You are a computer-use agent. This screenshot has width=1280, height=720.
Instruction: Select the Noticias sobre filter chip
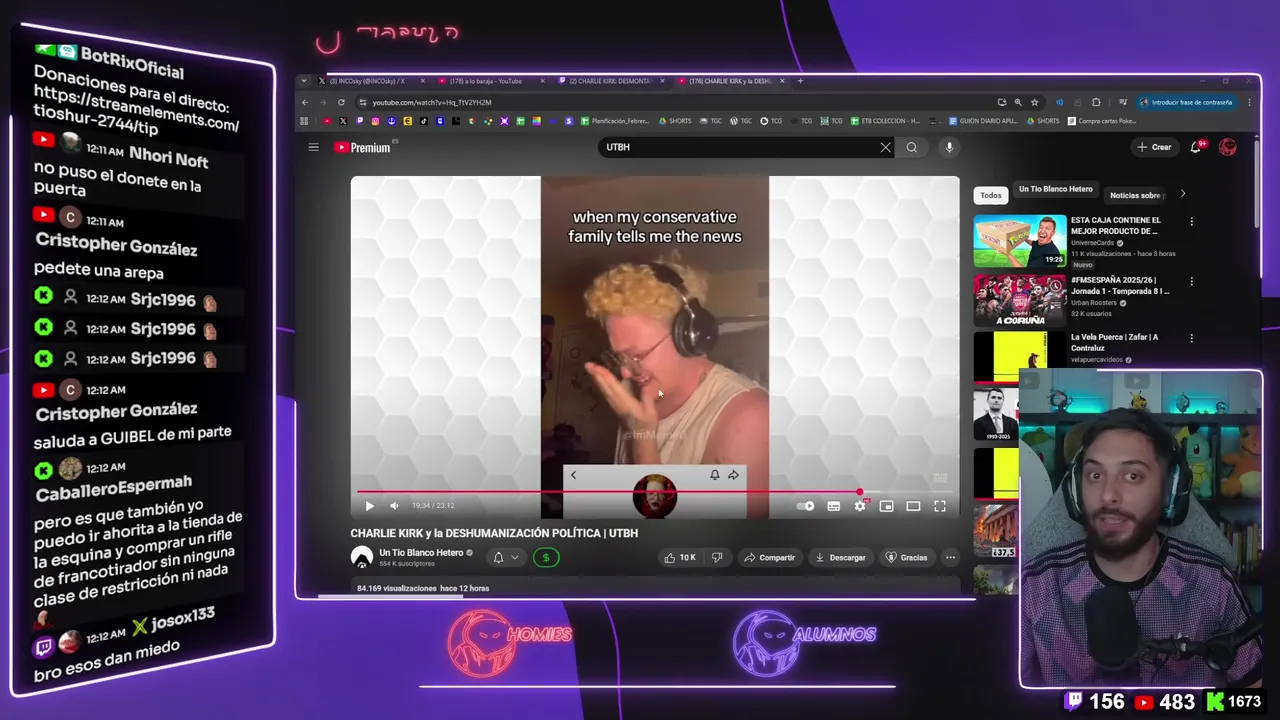coord(1136,195)
